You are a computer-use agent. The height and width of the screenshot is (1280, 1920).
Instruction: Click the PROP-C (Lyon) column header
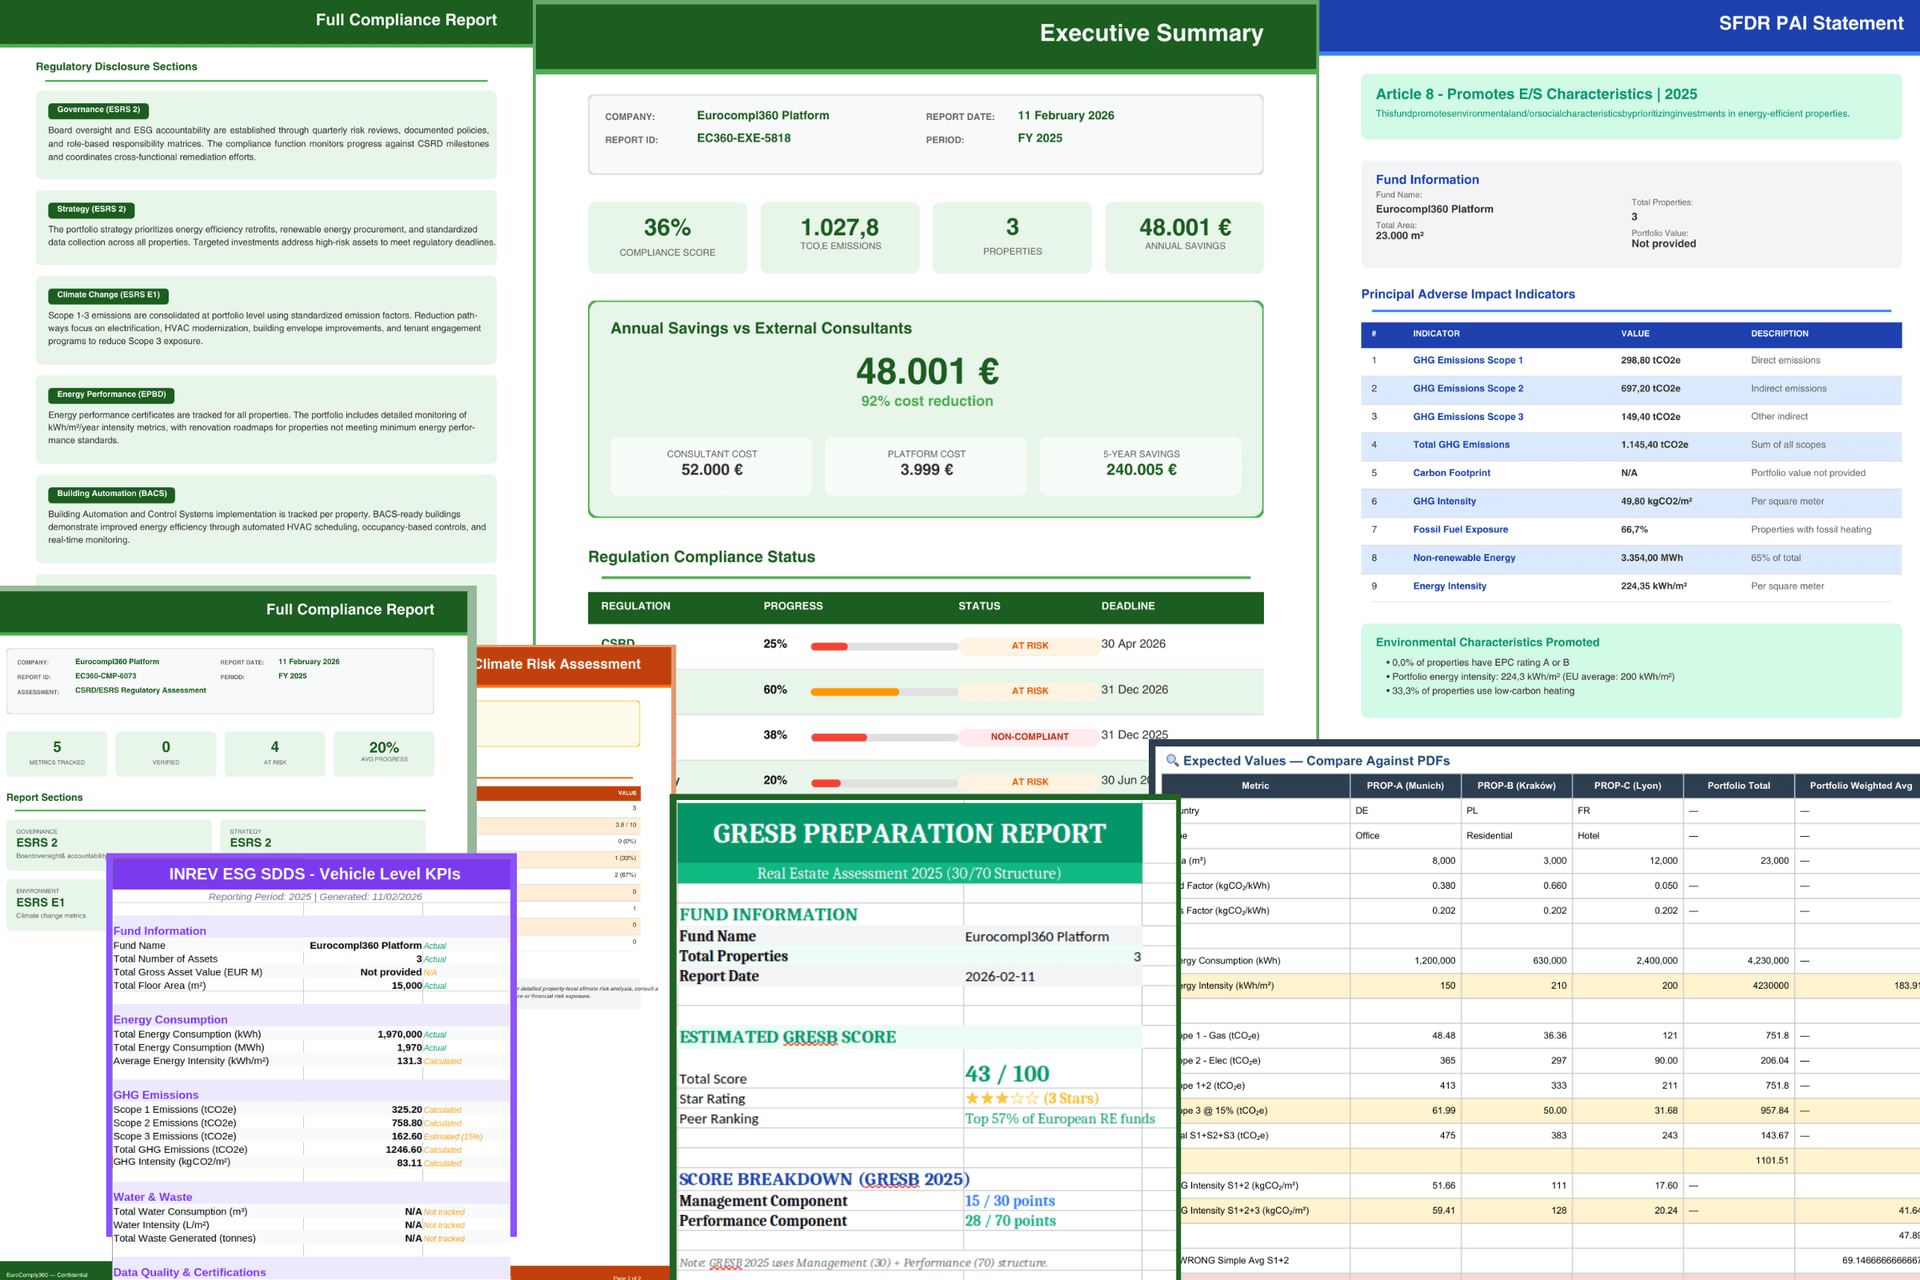[1627, 786]
